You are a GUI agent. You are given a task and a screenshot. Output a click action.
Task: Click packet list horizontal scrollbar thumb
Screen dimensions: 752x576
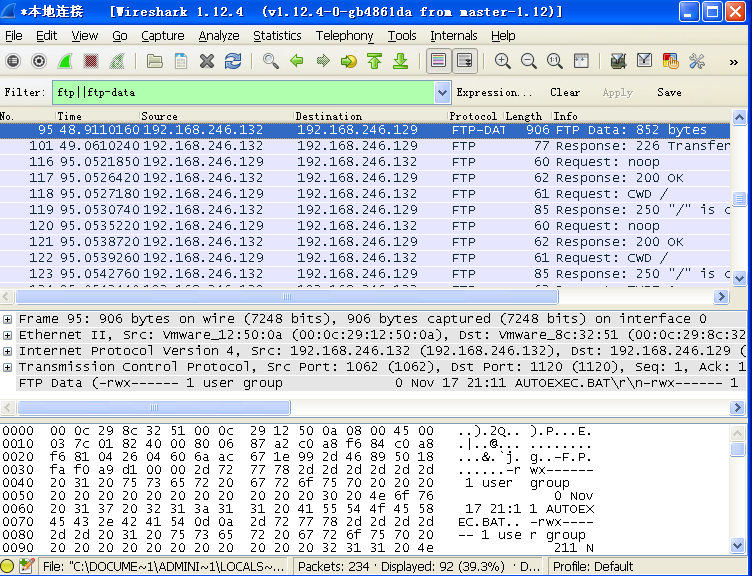[287, 296]
